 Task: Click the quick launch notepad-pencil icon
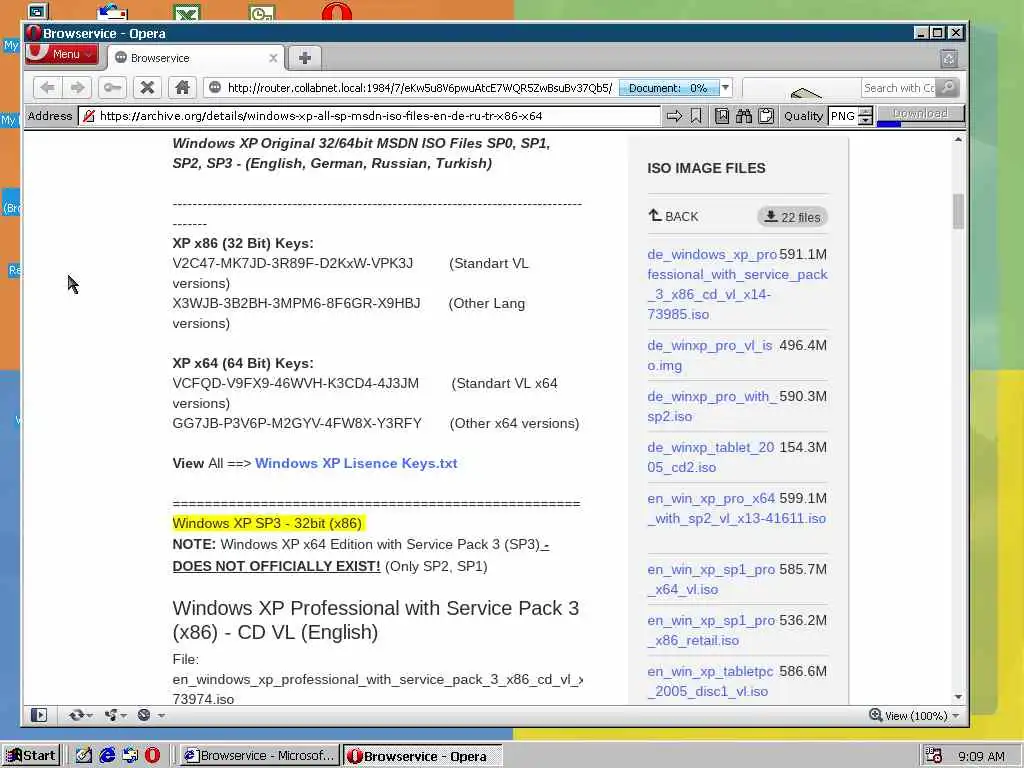(84, 756)
